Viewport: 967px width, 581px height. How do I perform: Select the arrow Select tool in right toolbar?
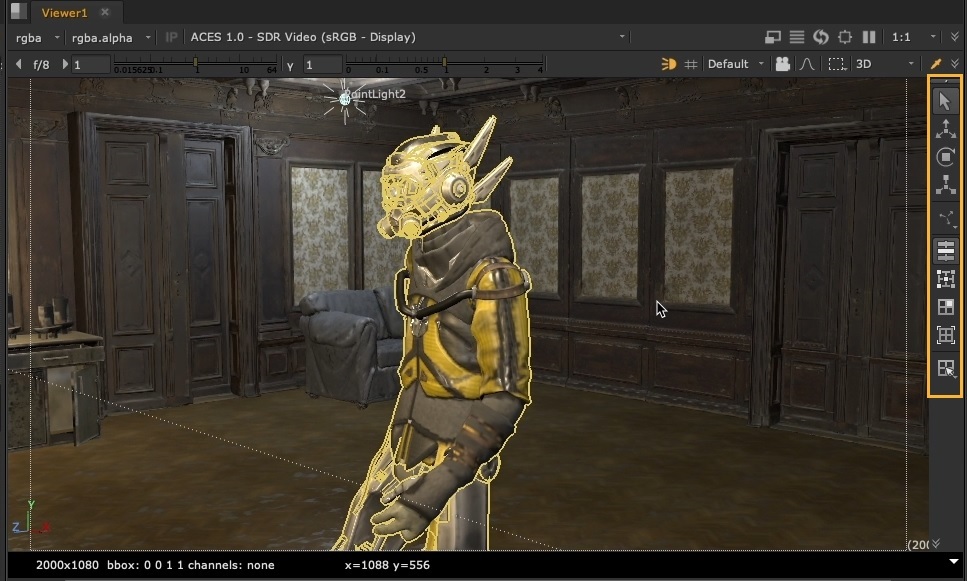tap(945, 100)
